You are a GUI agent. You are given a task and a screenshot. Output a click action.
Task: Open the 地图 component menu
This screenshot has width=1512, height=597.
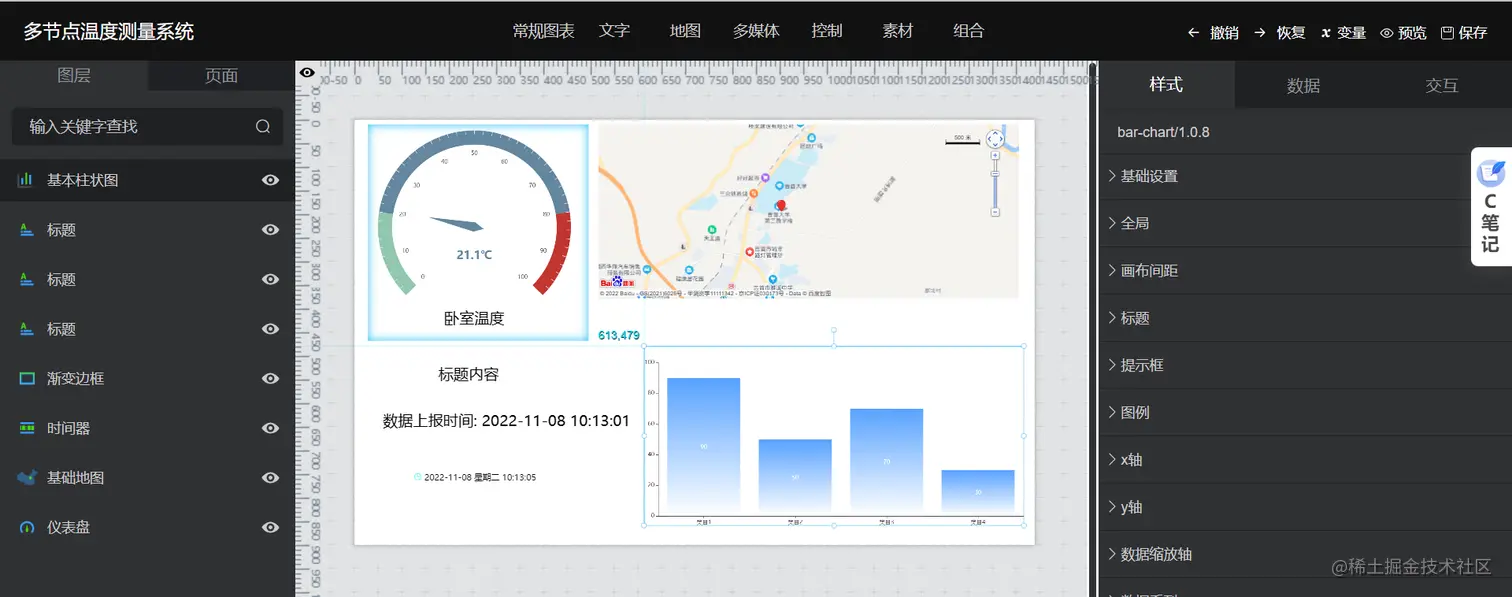click(x=685, y=31)
